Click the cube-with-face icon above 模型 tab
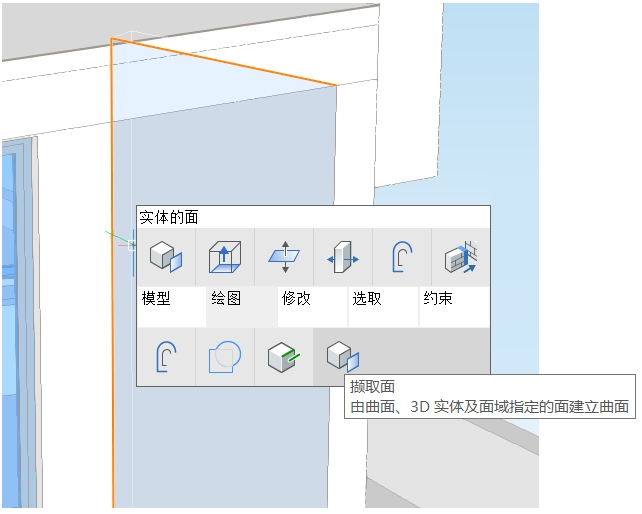 point(166,257)
